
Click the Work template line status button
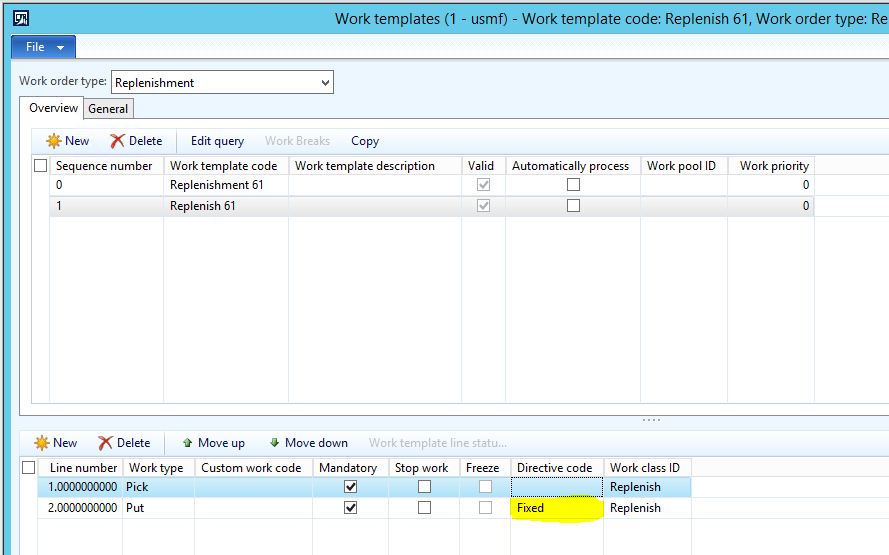438,443
